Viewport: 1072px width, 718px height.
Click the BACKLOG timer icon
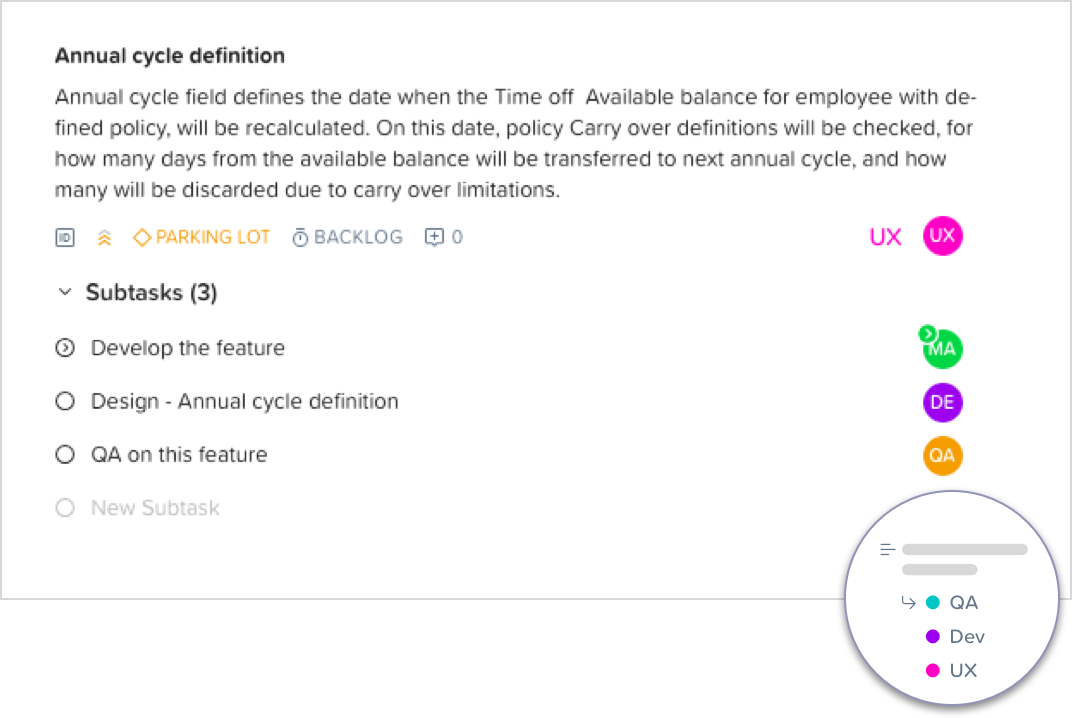tap(300, 238)
